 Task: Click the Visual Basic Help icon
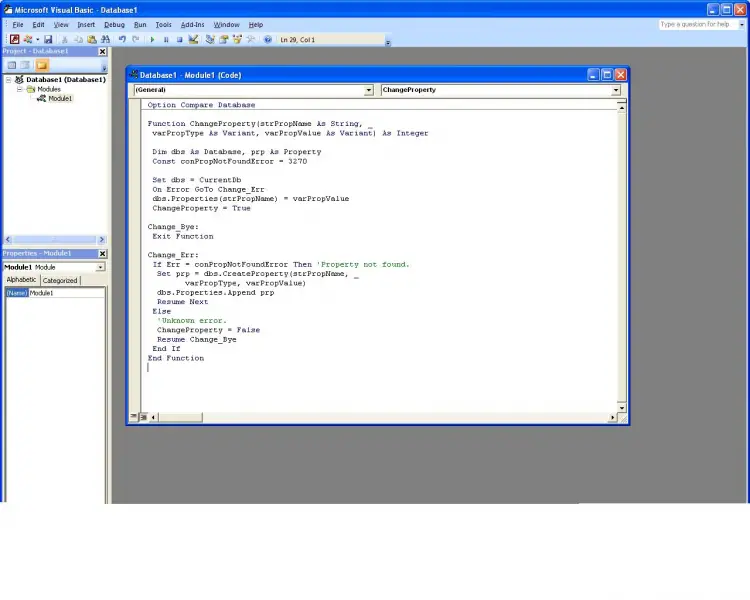pos(268,39)
